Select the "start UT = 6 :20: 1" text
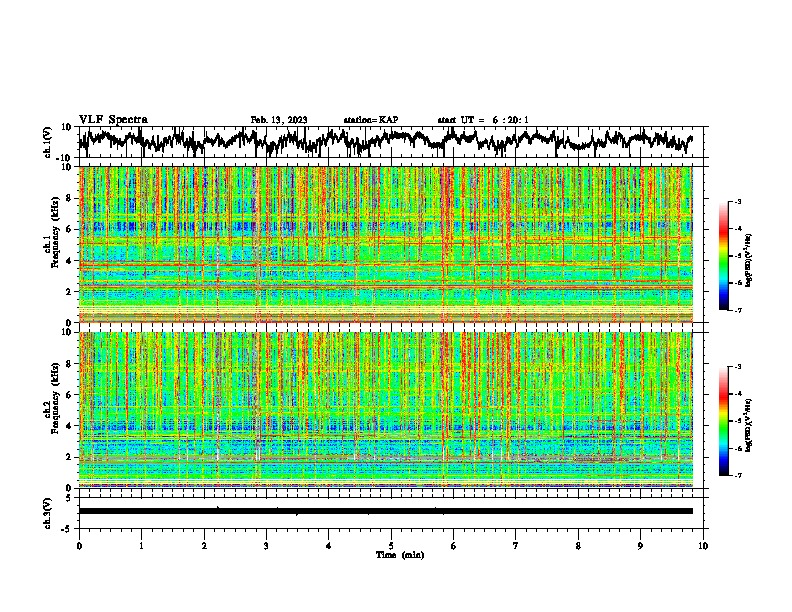The height and width of the screenshot is (612, 792). tap(483, 120)
